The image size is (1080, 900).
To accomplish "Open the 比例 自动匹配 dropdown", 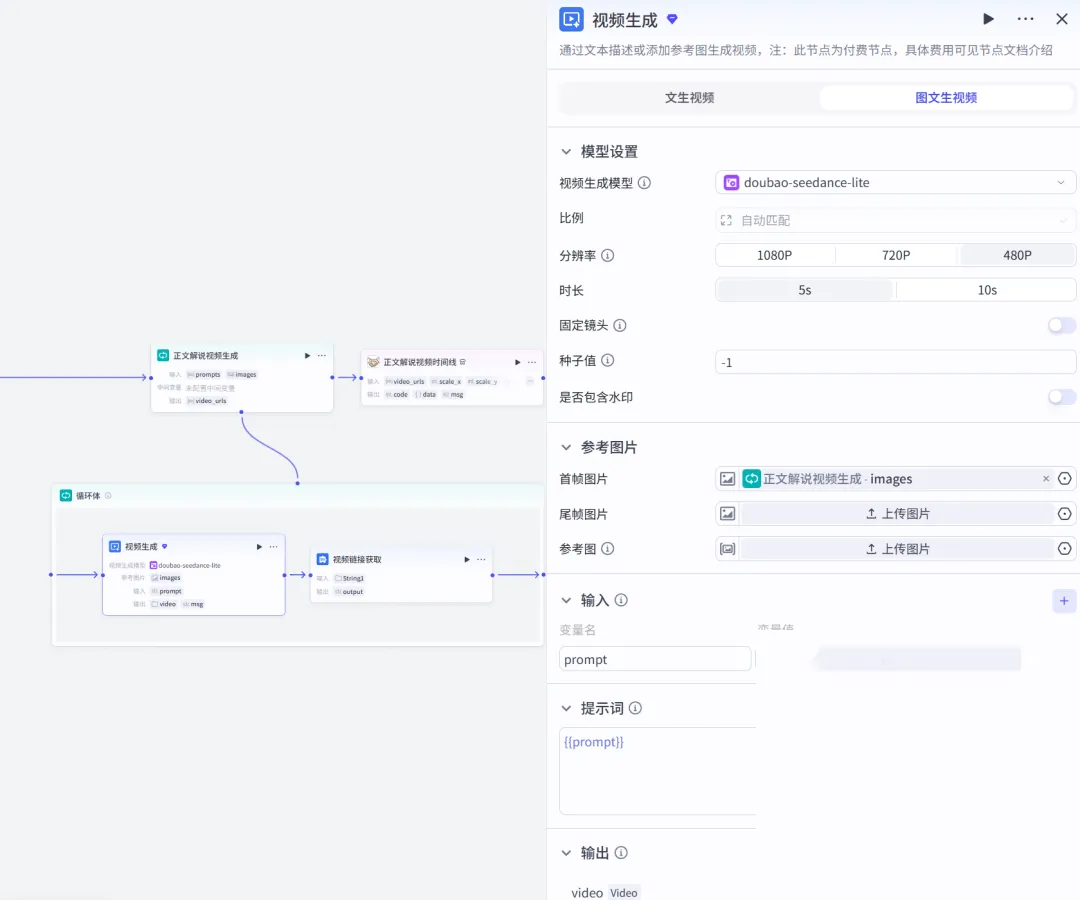I will (x=895, y=220).
